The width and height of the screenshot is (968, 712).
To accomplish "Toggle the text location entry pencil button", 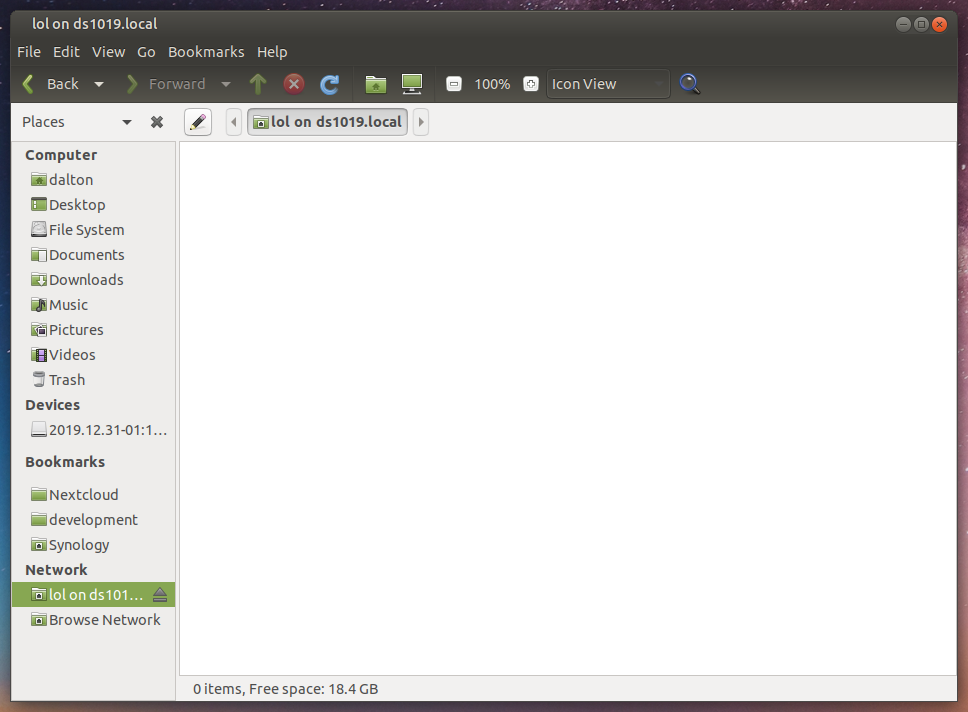I will tap(198, 122).
